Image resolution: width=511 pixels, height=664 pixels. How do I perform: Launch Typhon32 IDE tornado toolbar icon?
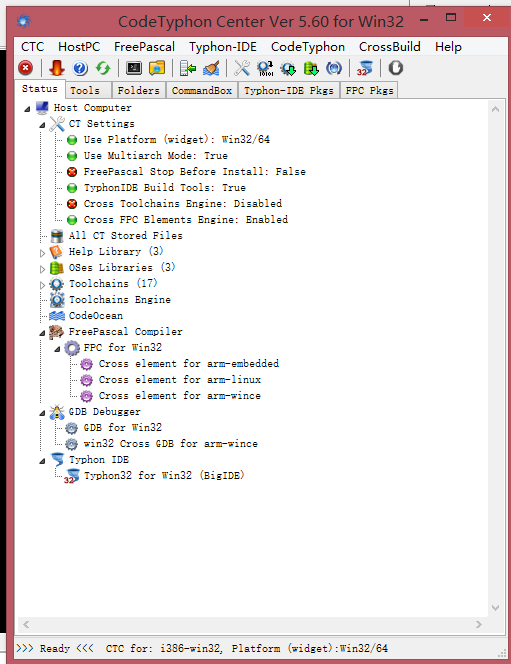pyautogui.click(x=365, y=68)
